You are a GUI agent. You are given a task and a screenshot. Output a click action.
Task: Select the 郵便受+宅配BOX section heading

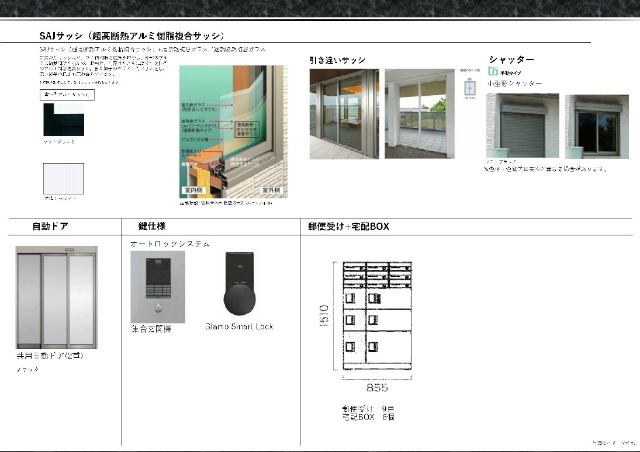pyautogui.click(x=348, y=227)
